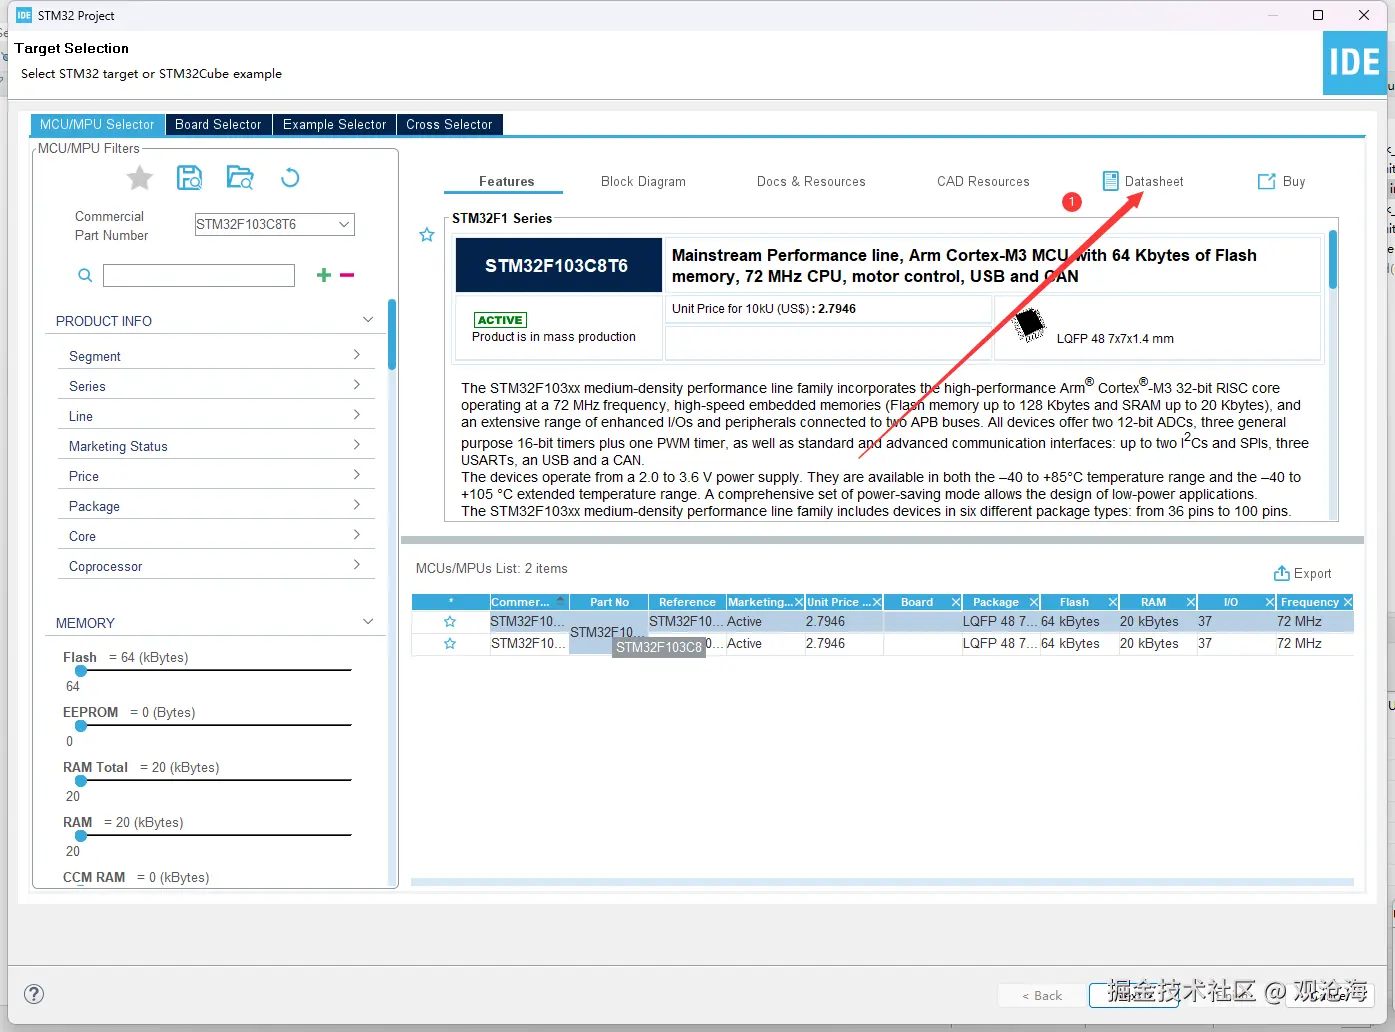
Task: Toggle favorite star in first MCU row
Action: coord(450,621)
